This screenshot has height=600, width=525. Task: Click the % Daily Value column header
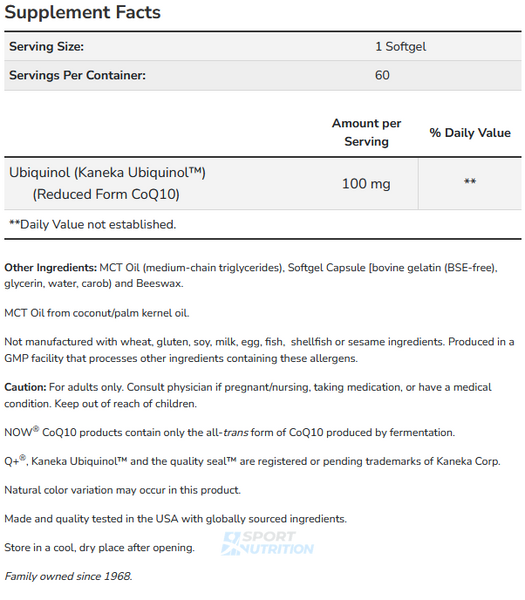(x=470, y=132)
